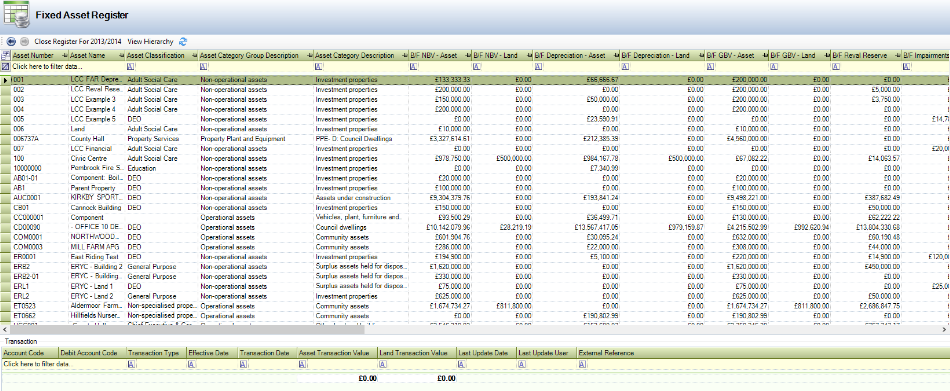Open the grid column chooser icon beside Asset Number
950x391 pixels.
tap(5, 55)
